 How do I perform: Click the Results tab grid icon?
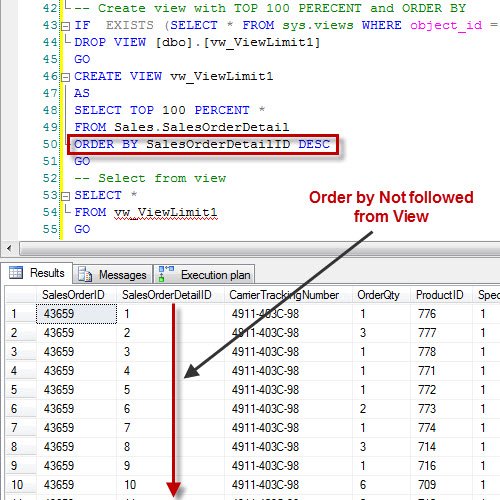click(16, 272)
